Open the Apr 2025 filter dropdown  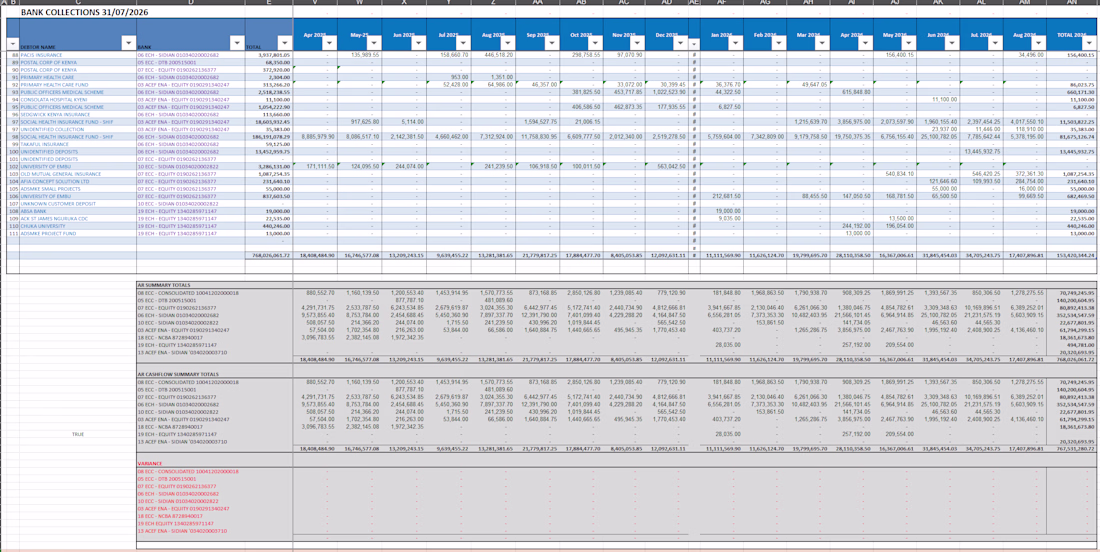[x=329, y=43]
